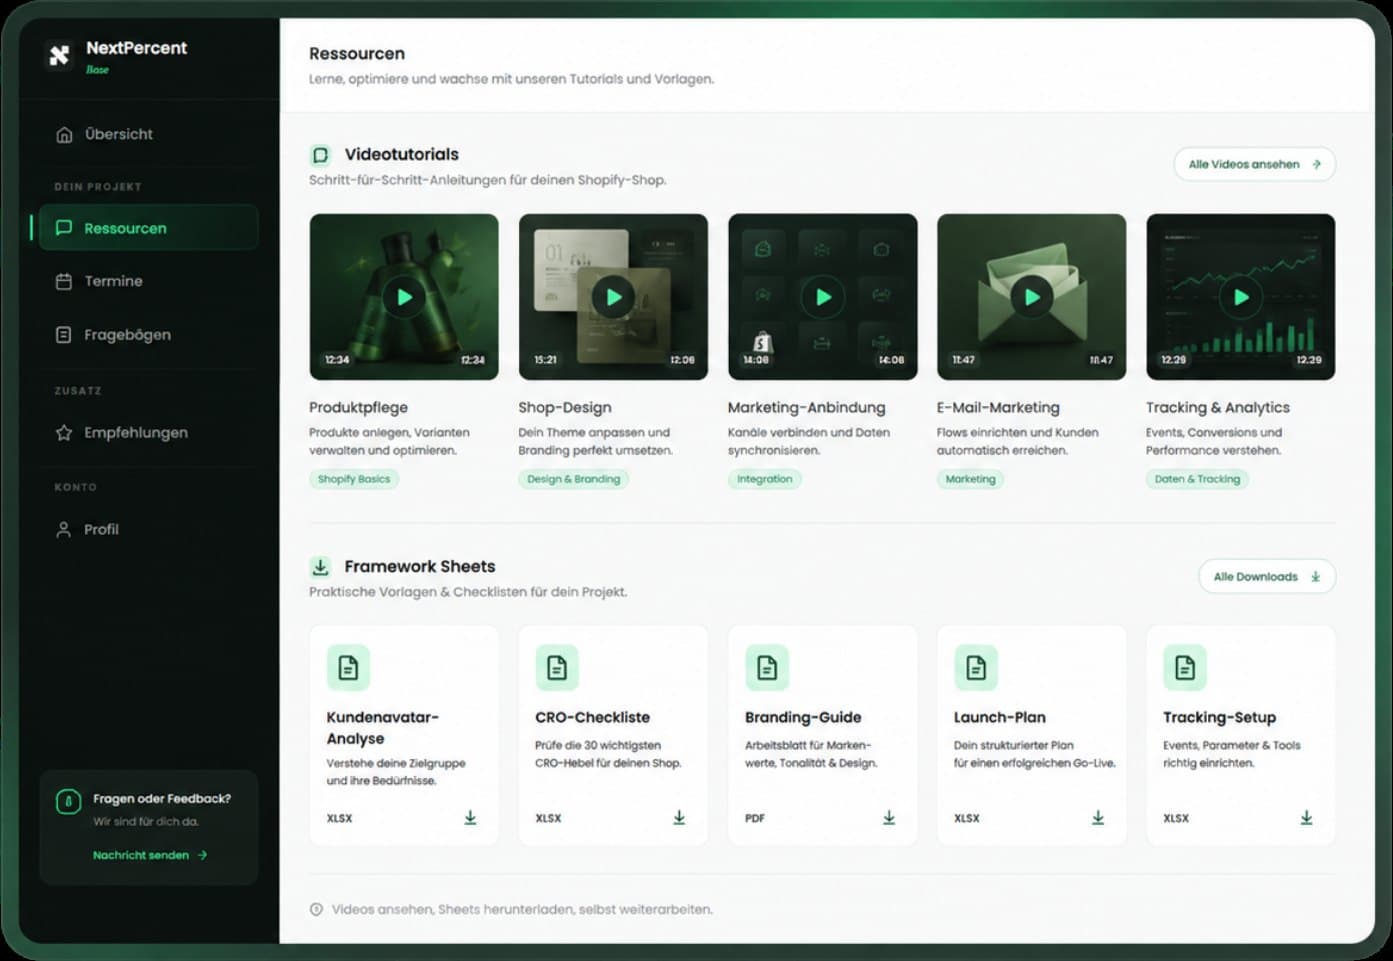Click the Framework Sheets download section icon
Viewport: 1393px width, 961px height.
click(320, 567)
